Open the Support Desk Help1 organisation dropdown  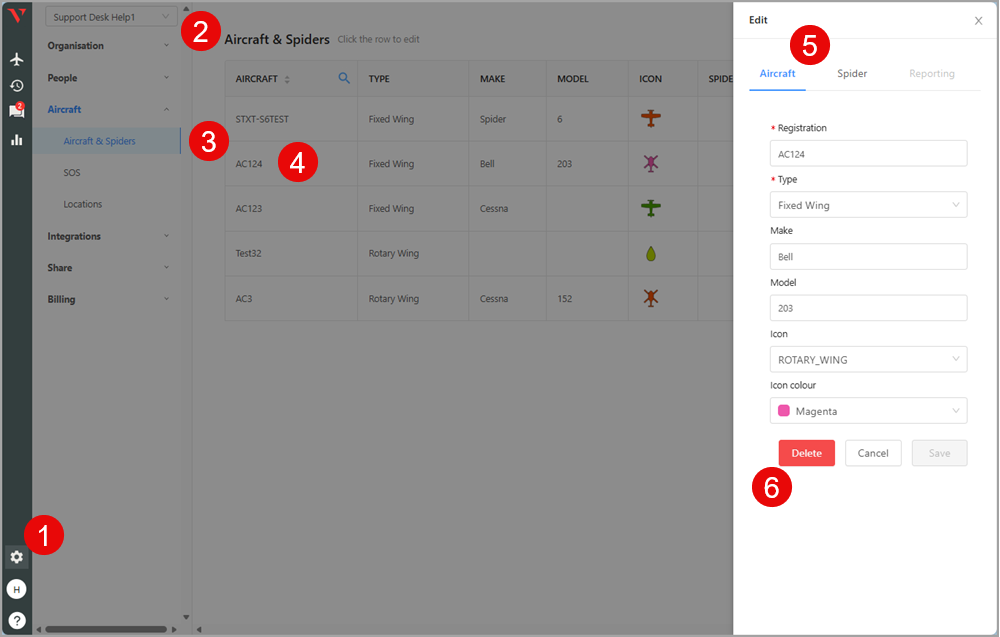tap(111, 17)
